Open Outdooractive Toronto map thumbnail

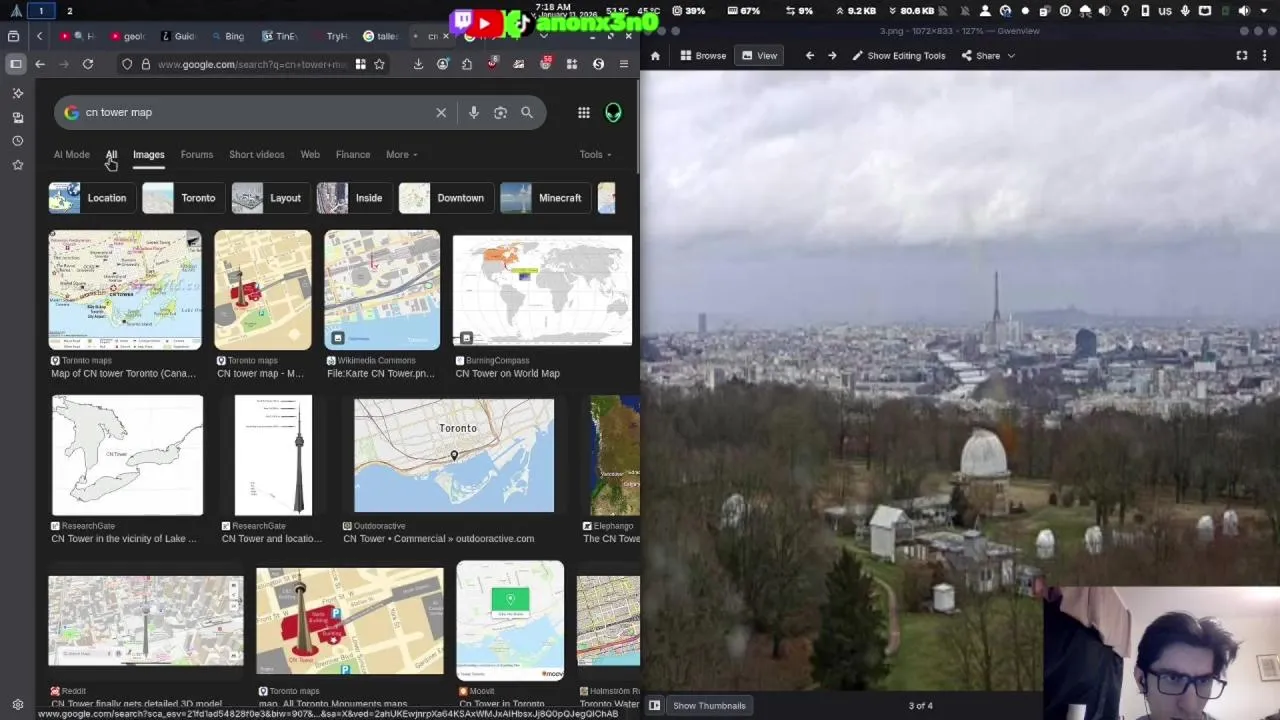pyautogui.click(x=454, y=455)
